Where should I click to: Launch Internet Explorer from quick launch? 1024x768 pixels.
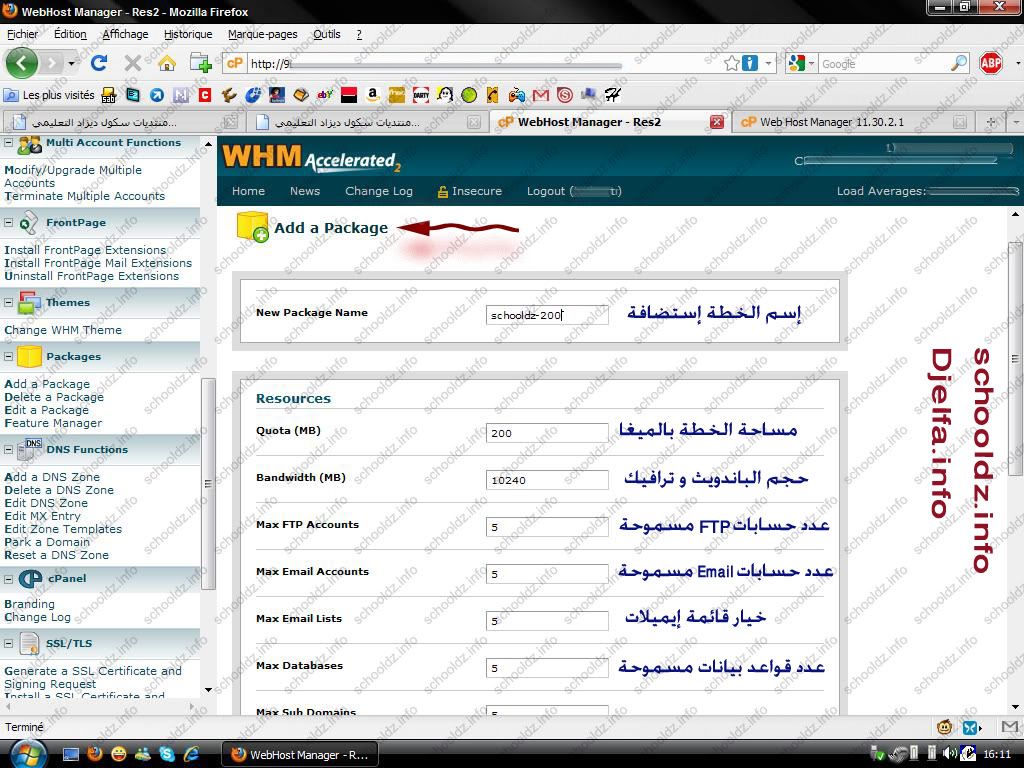click(191, 754)
